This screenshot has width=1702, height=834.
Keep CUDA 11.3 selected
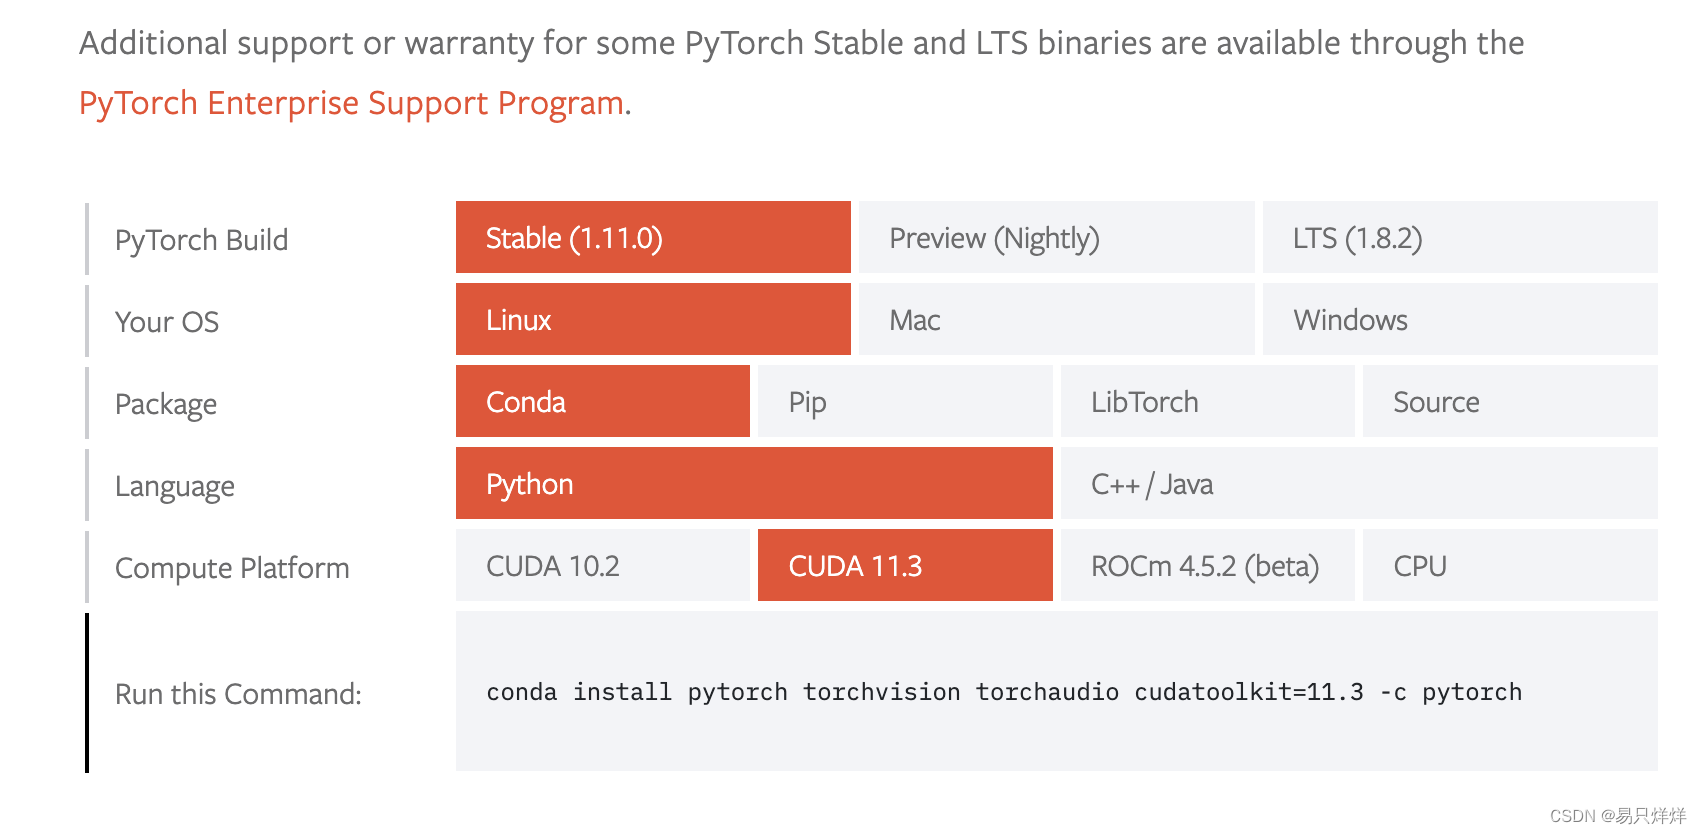[x=903, y=566]
